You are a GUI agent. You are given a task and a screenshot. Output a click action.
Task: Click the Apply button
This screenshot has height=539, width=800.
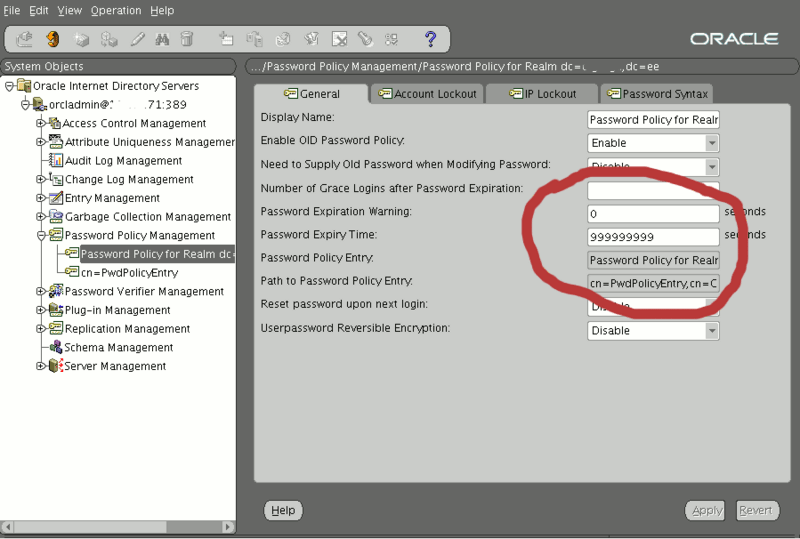click(704, 510)
